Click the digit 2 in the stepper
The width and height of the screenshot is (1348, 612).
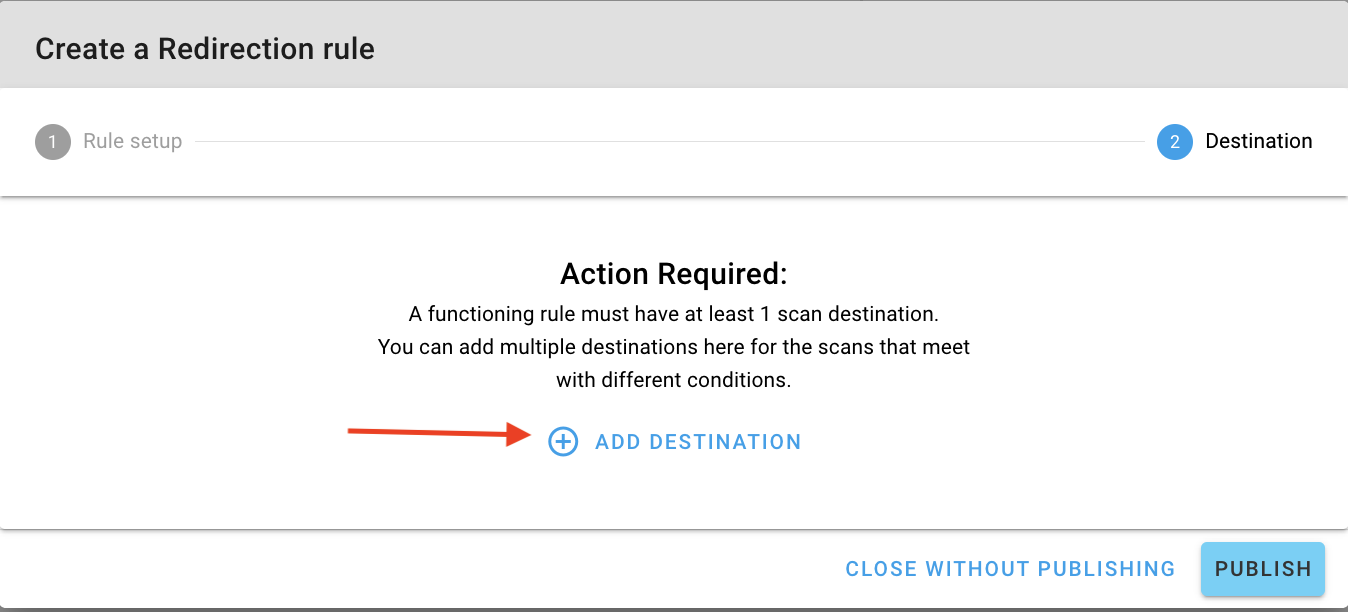[1174, 142]
